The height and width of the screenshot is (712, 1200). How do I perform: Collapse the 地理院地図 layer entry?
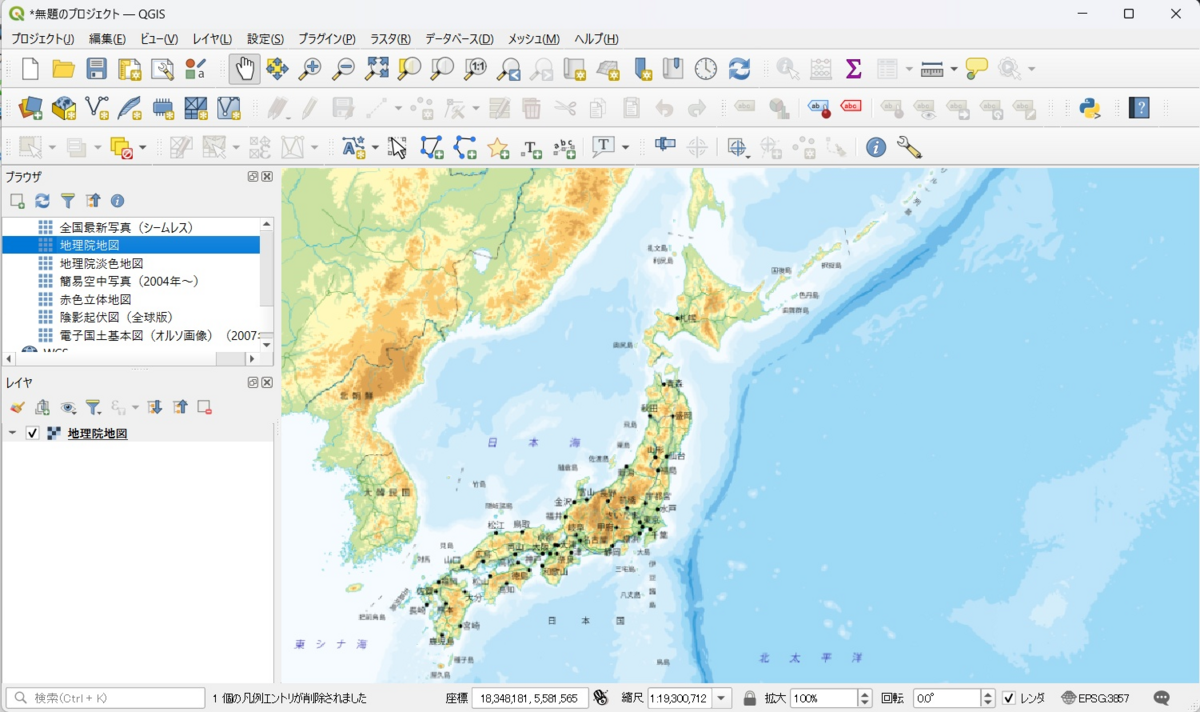[x=12, y=433]
